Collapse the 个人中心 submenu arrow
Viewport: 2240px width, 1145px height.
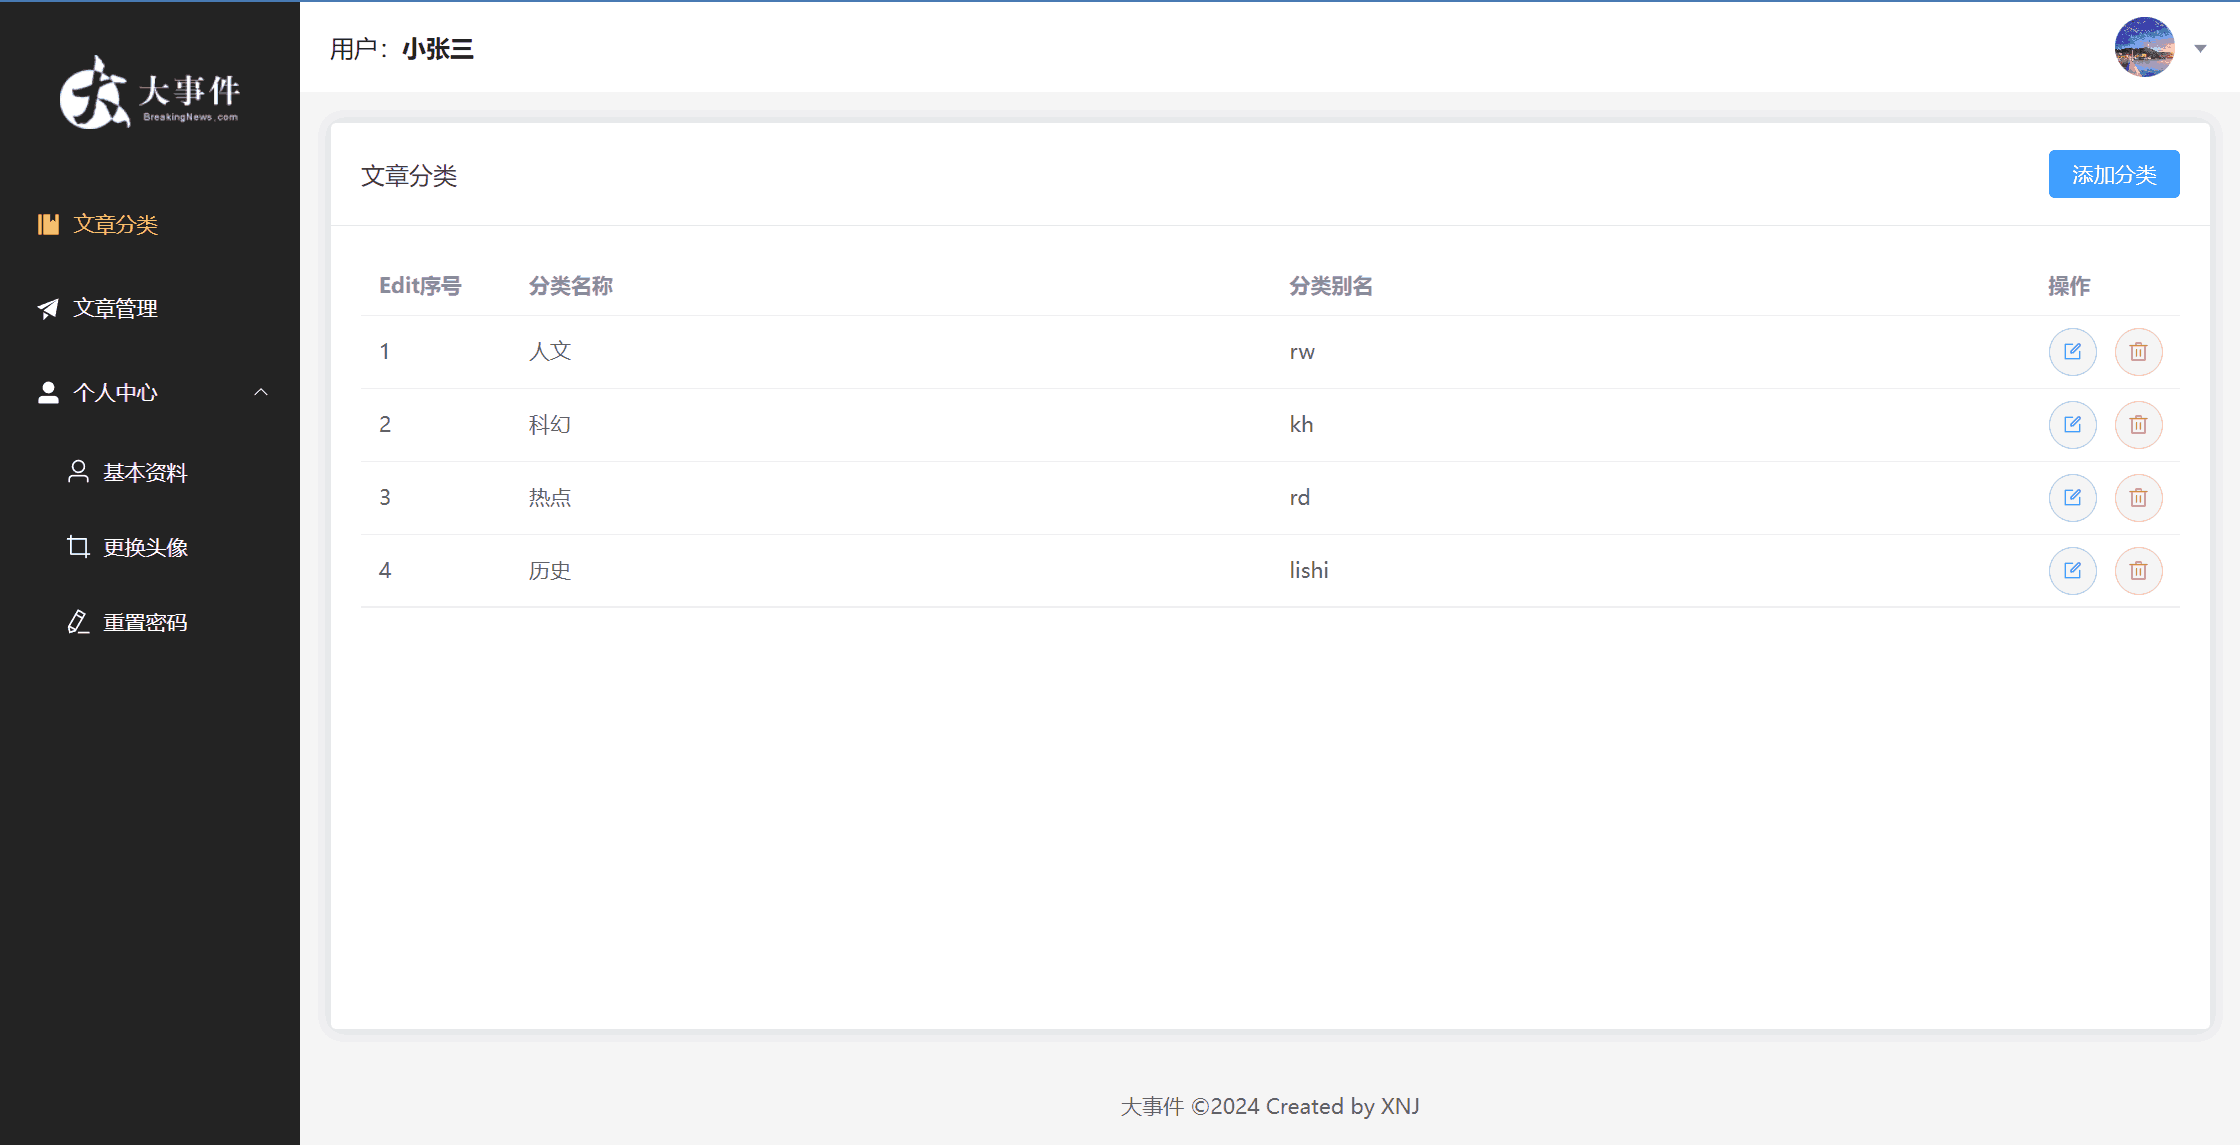(x=261, y=393)
